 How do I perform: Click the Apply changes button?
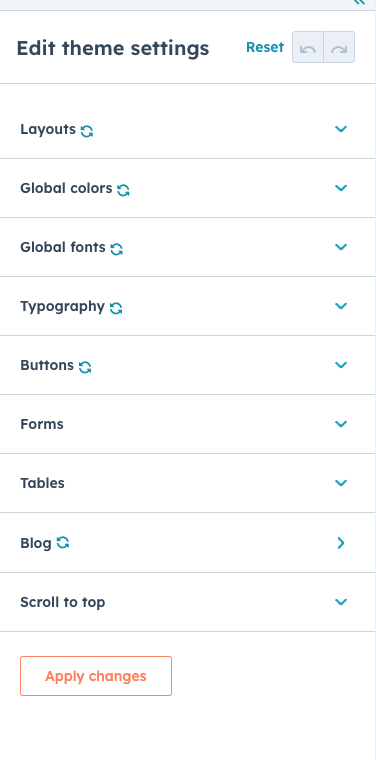pos(96,676)
